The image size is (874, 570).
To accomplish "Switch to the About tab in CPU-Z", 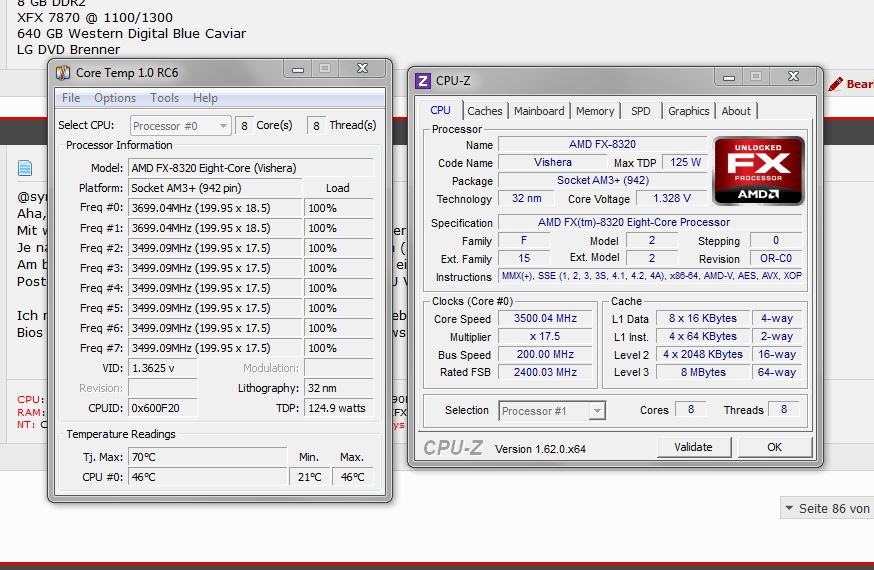I will pyautogui.click(x=736, y=111).
